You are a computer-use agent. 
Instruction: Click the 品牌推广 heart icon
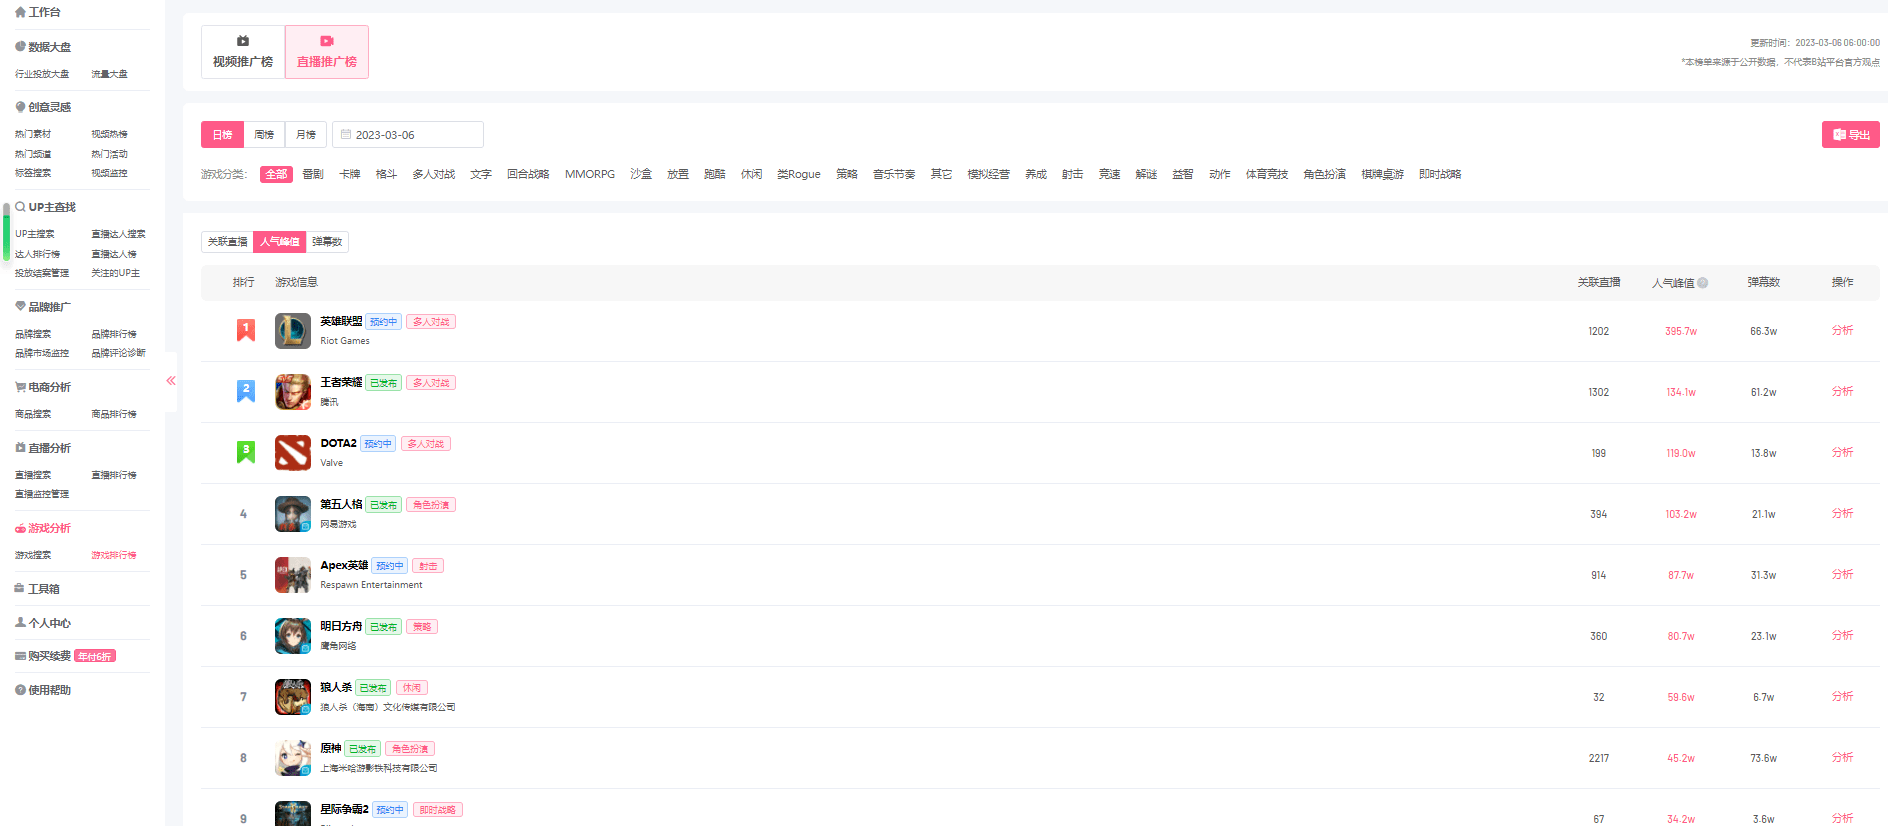coord(20,307)
